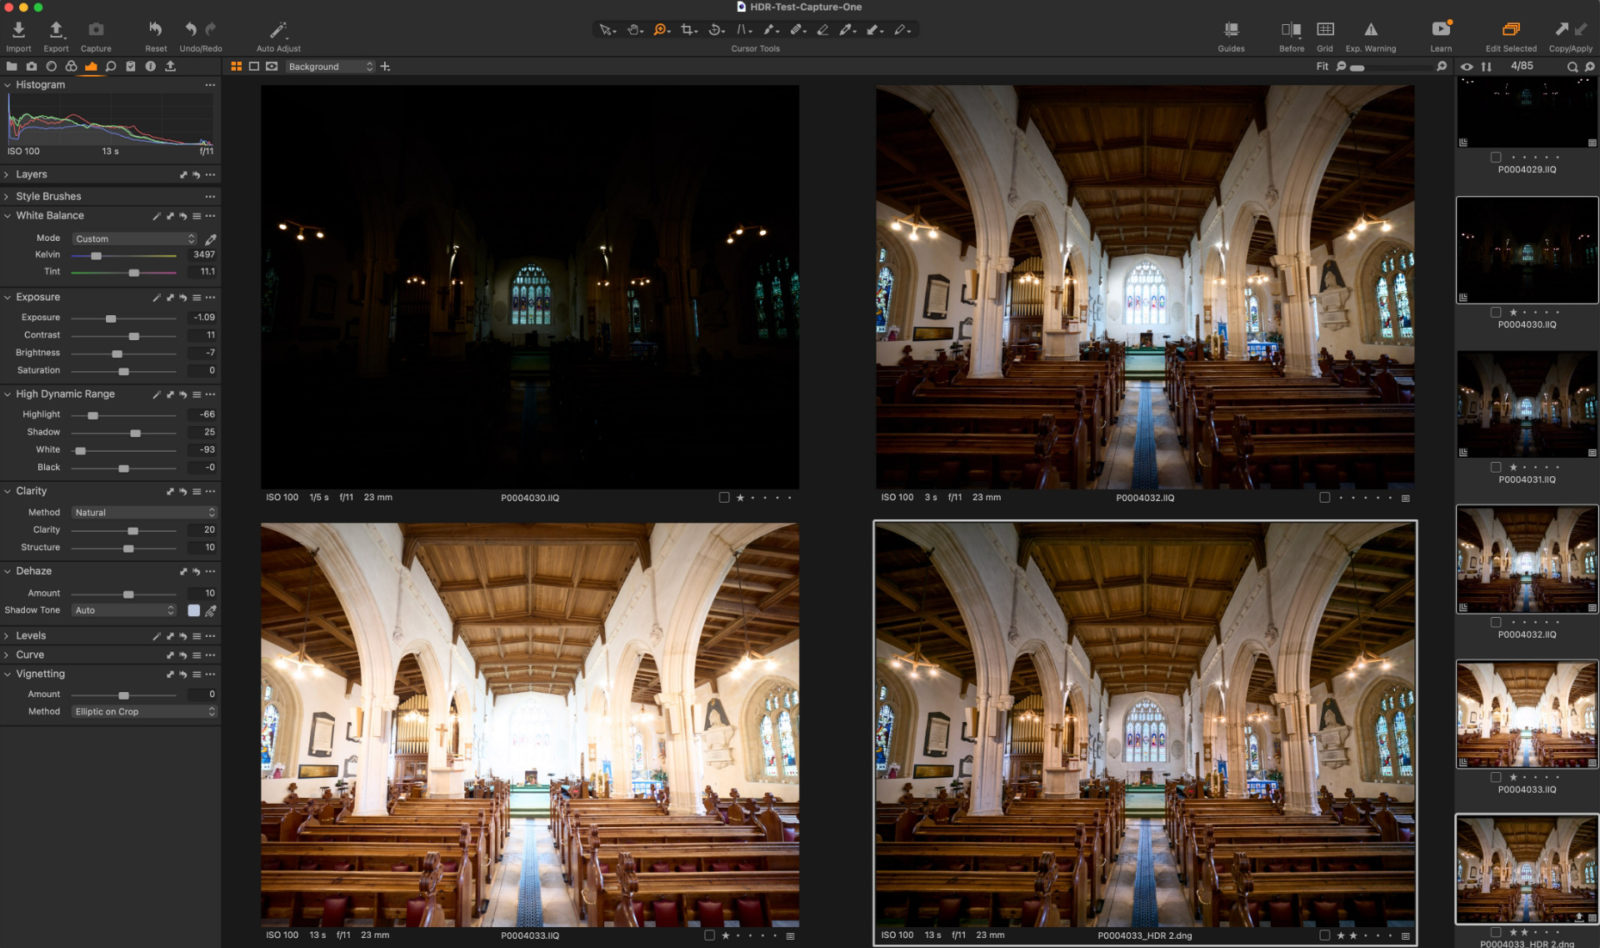Toggle the Exposure Warning overlay
1600x948 pixels.
(1371, 30)
